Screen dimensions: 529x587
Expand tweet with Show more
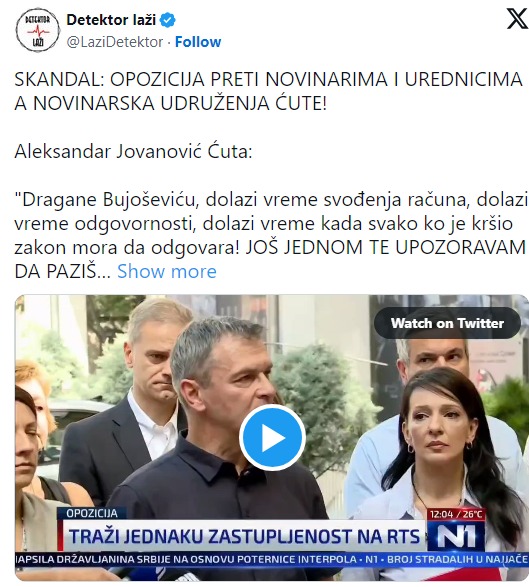(167, 271)
